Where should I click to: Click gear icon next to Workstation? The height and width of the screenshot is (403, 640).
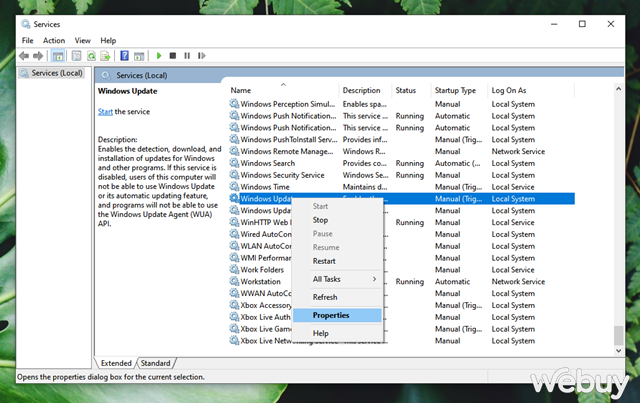[234, 281]
